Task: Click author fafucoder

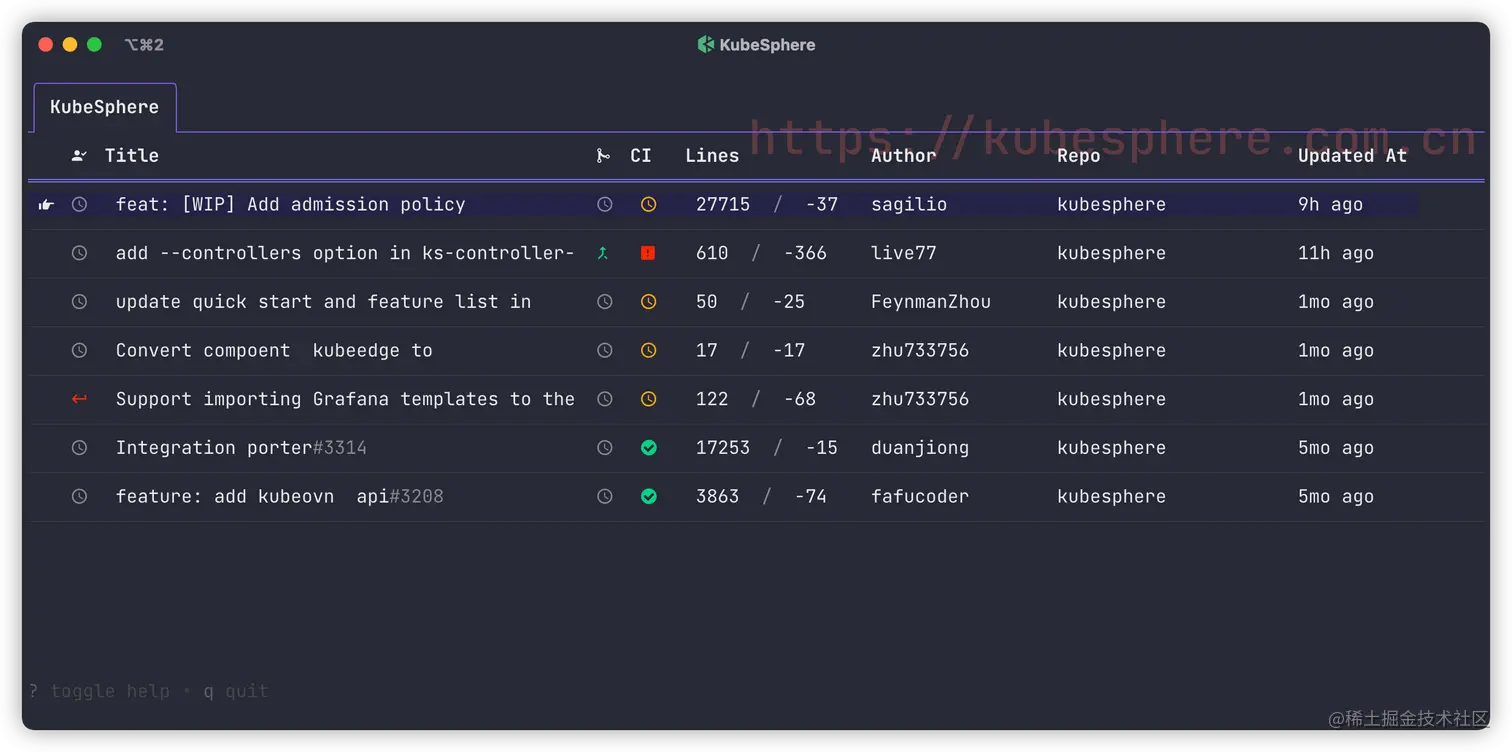Action: click(920, 496)
